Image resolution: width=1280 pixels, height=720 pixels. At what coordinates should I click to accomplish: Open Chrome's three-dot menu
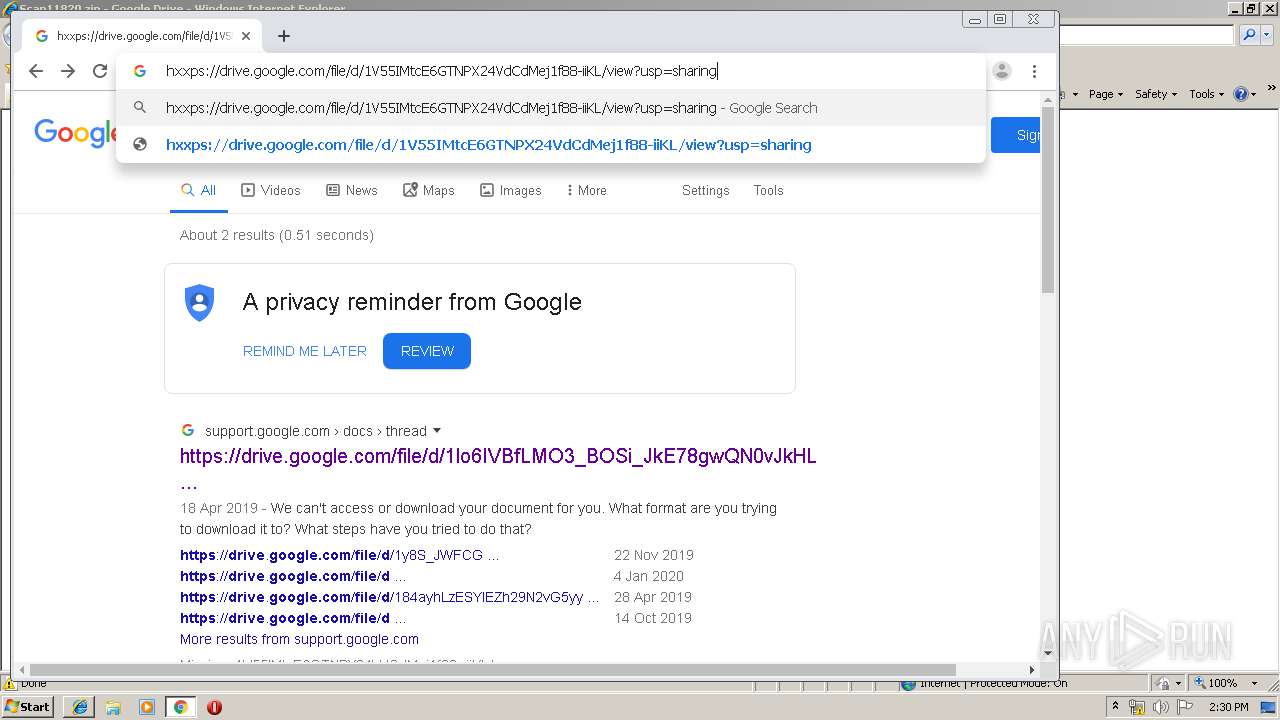point(1034,71)
